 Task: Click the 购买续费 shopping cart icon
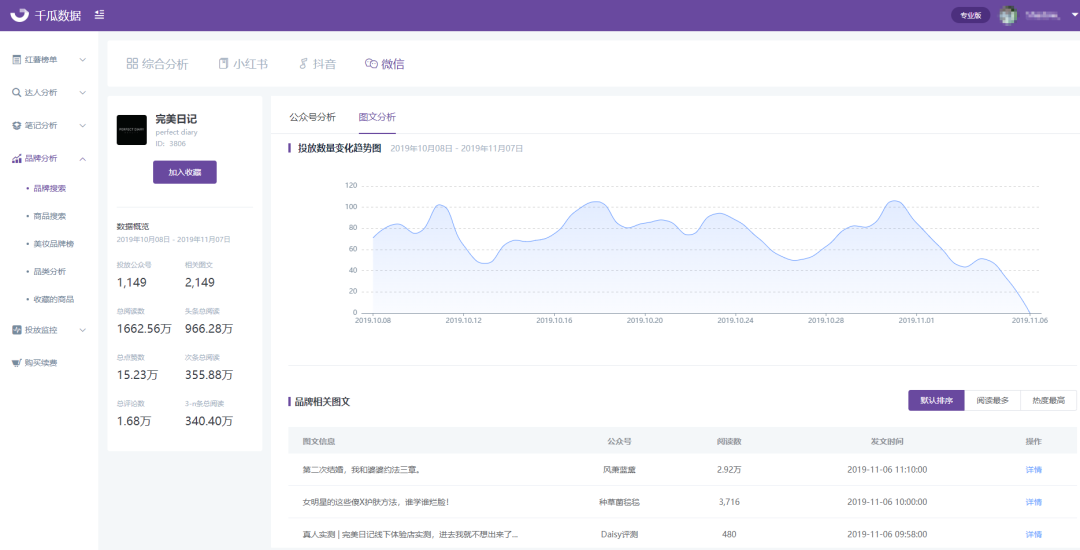17,363
